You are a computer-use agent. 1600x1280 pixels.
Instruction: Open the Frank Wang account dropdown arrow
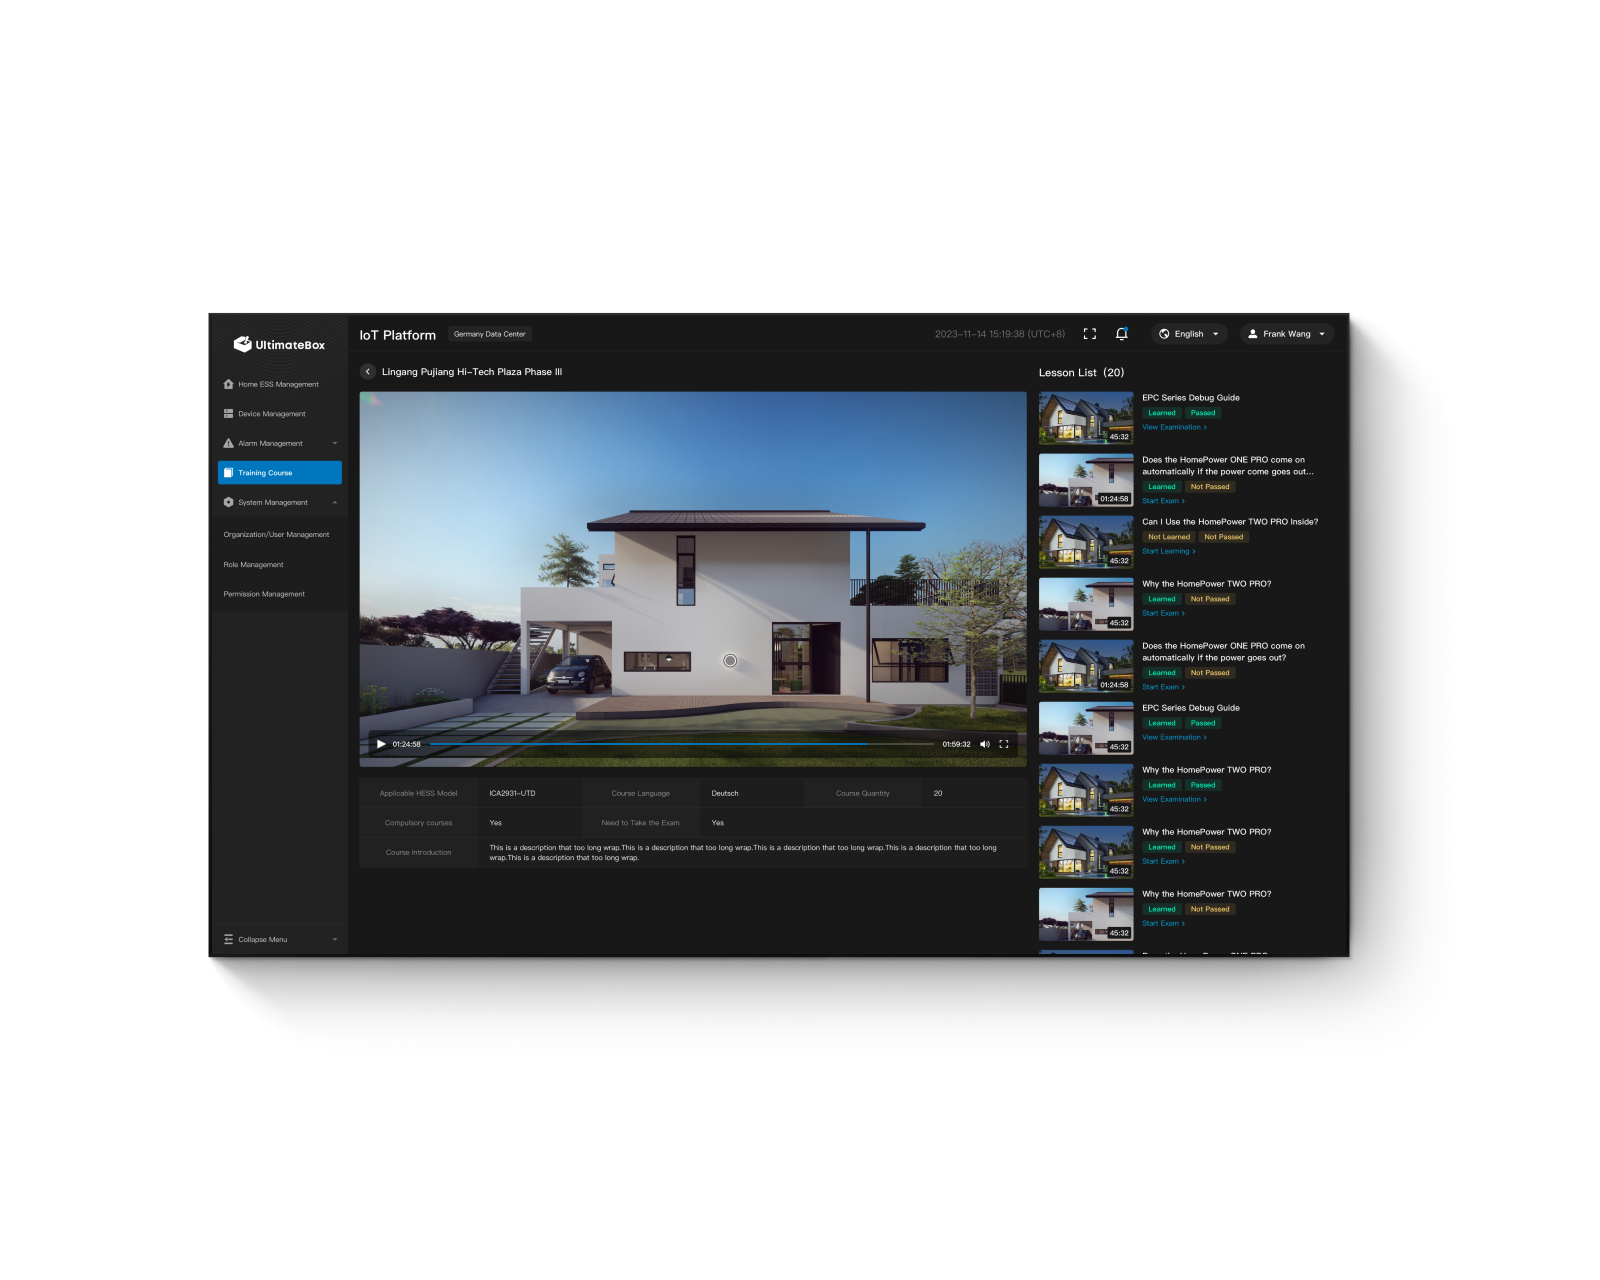(1322, 334)
